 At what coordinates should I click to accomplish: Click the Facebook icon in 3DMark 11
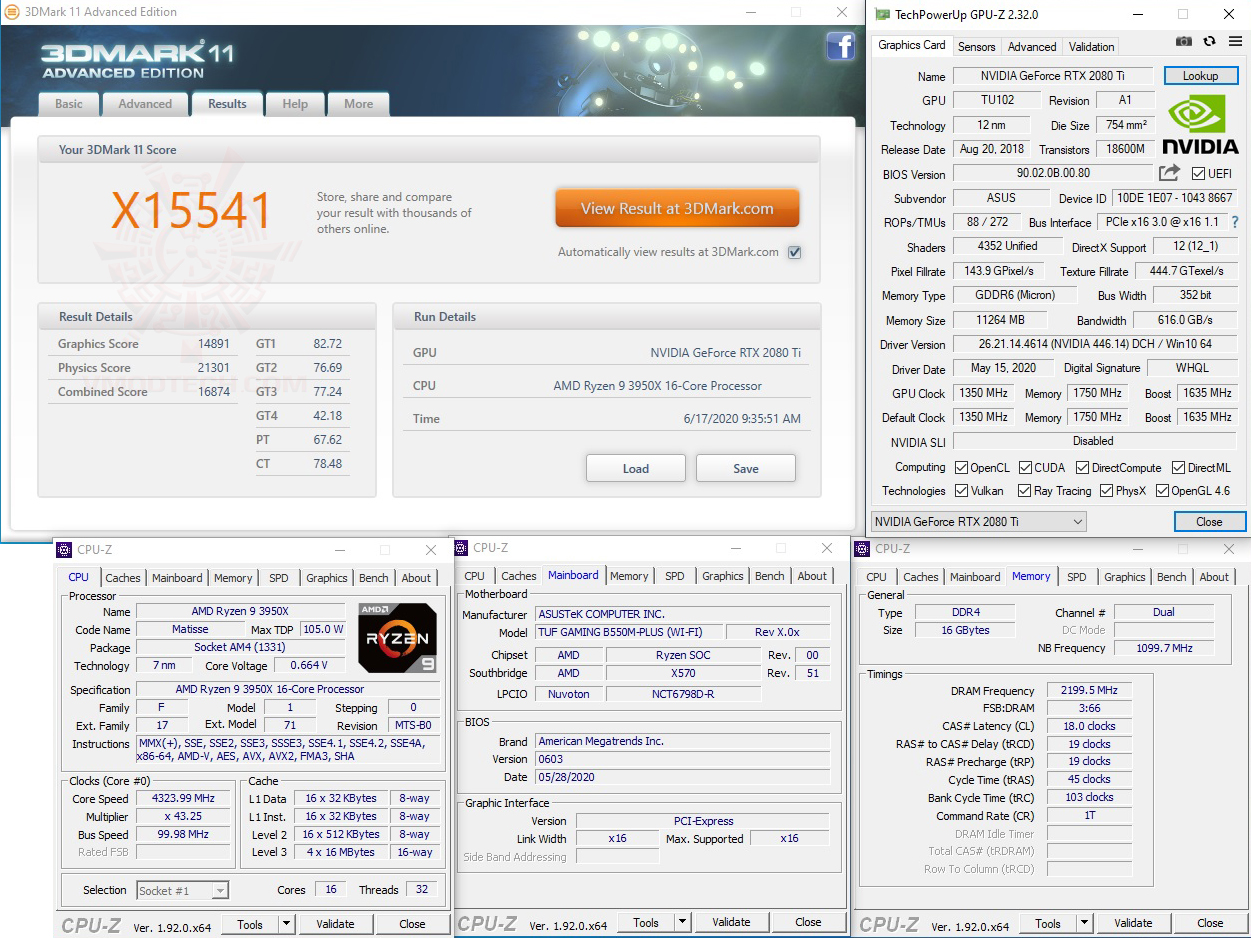(841, 47)
